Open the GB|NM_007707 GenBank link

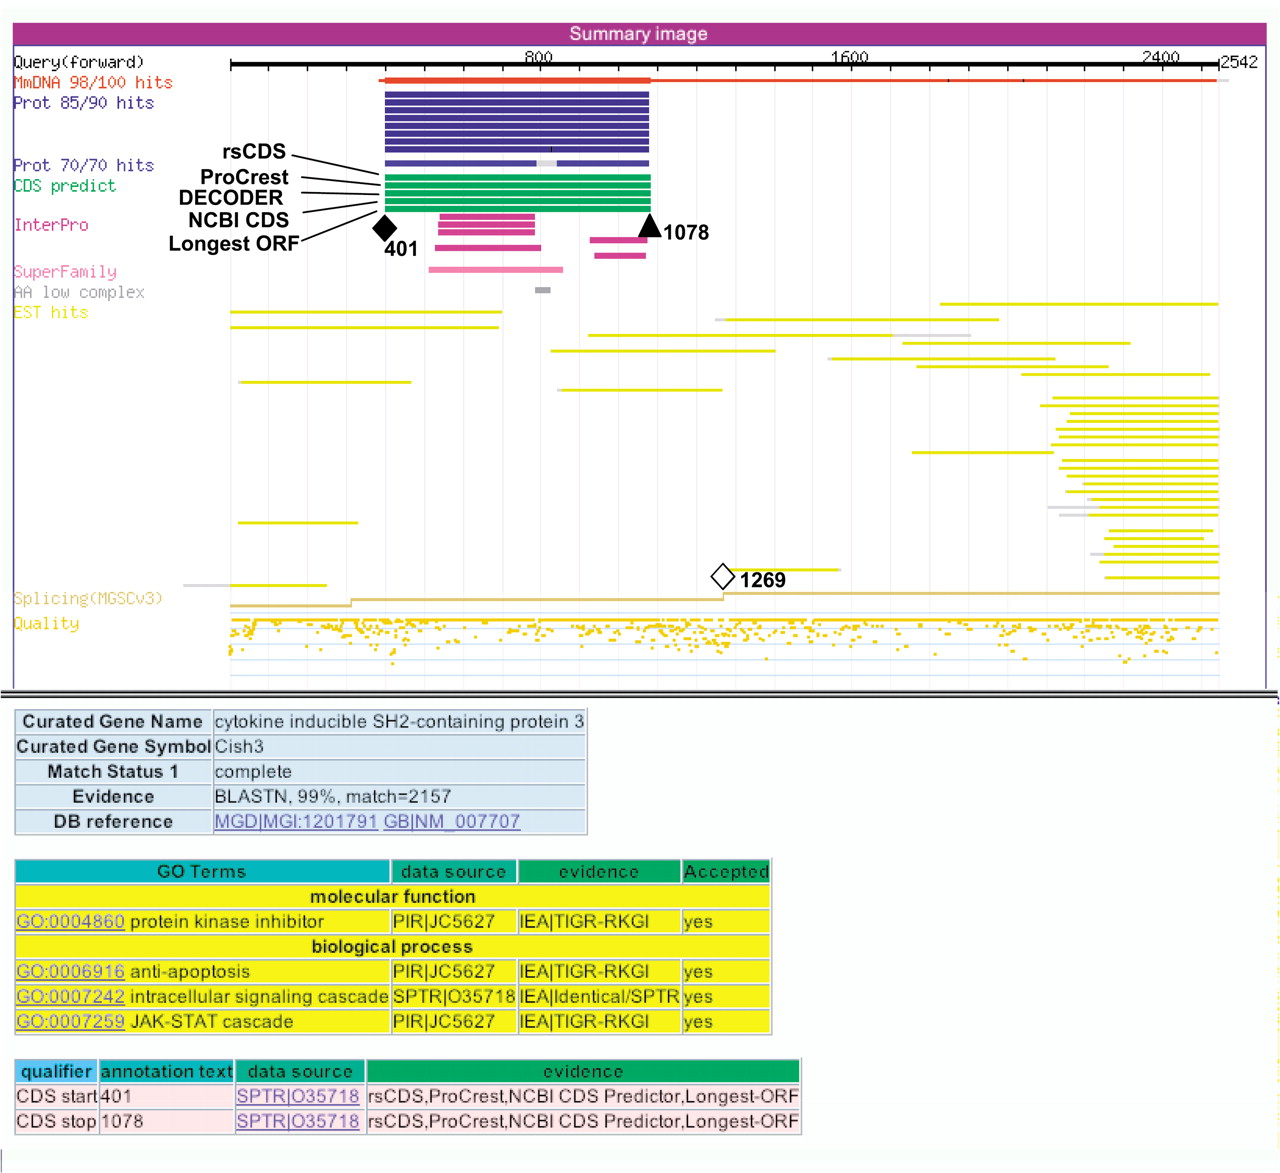(452, 821)
